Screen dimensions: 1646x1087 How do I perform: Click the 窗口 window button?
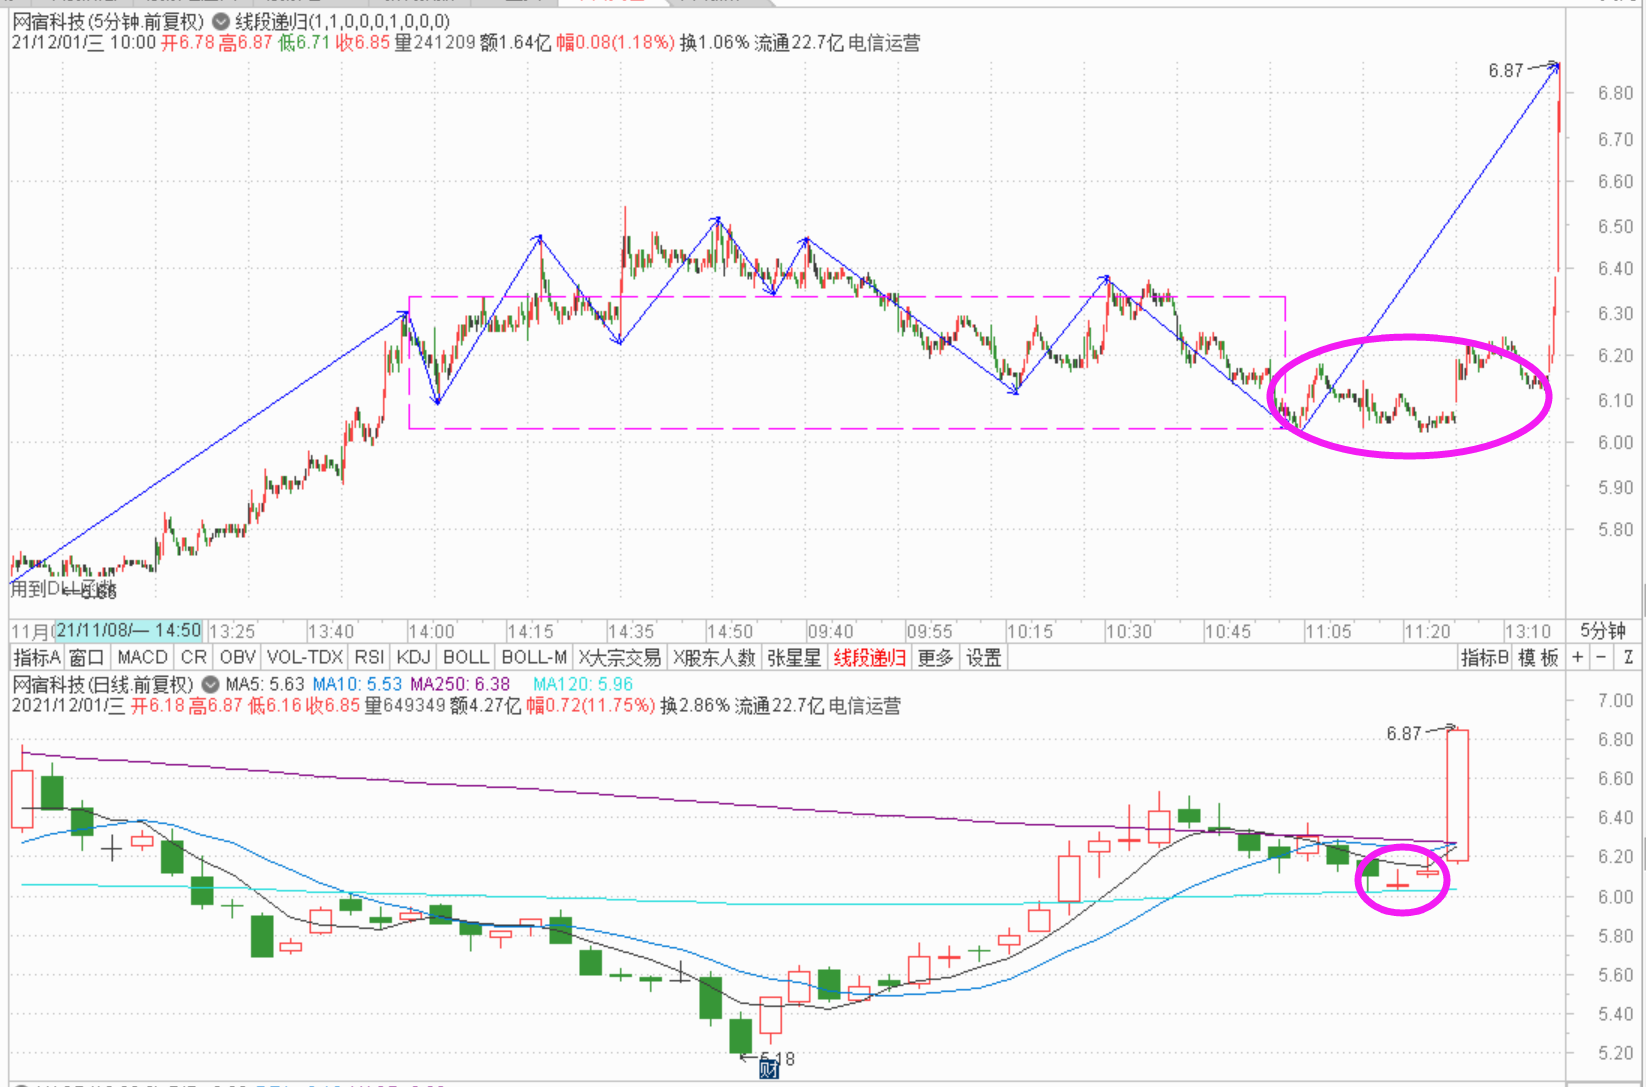[87, 657]
